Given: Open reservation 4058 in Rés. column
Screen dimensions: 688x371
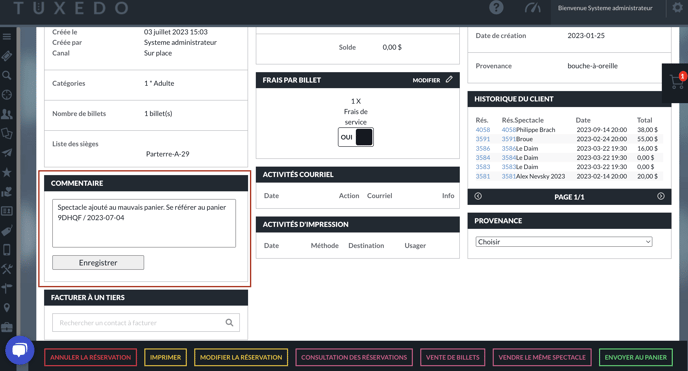Looking at the screenshot, I should click(483, 130).
